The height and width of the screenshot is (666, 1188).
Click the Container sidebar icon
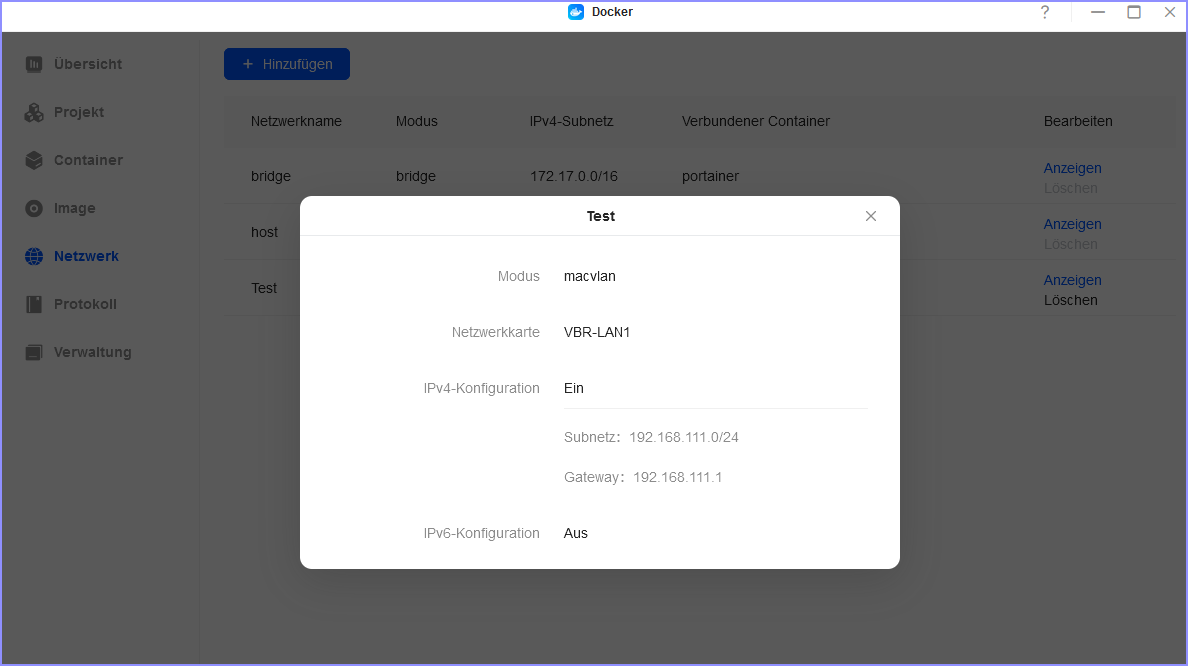[34, 160]
